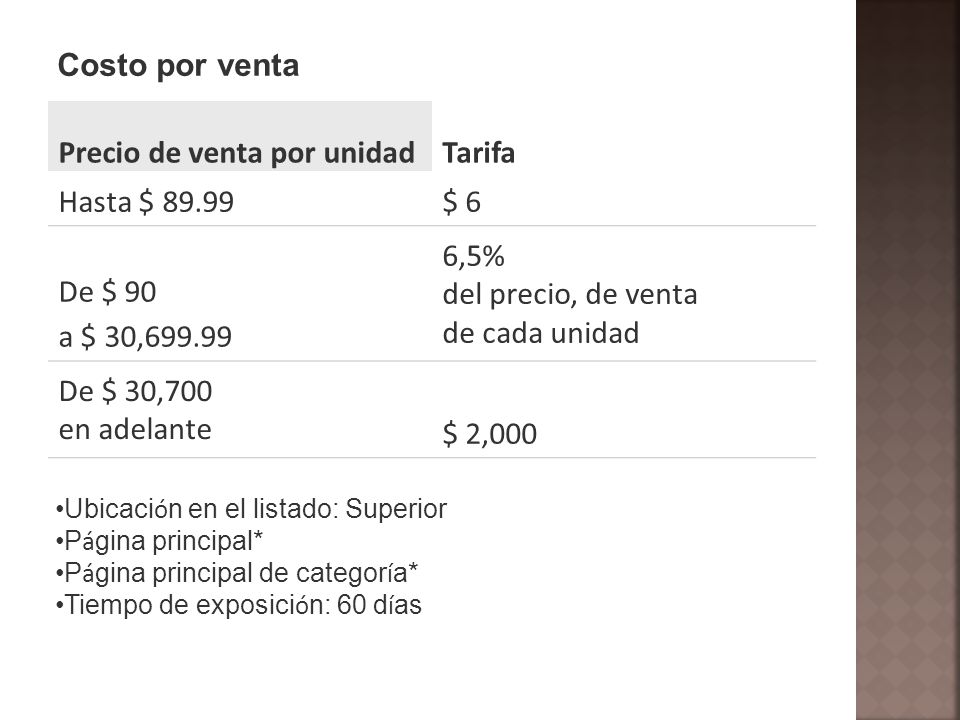Click the 'a $ 30,699.99' text
The width and height of the screenshot is (960, 720).
click(x=145, y=337)
